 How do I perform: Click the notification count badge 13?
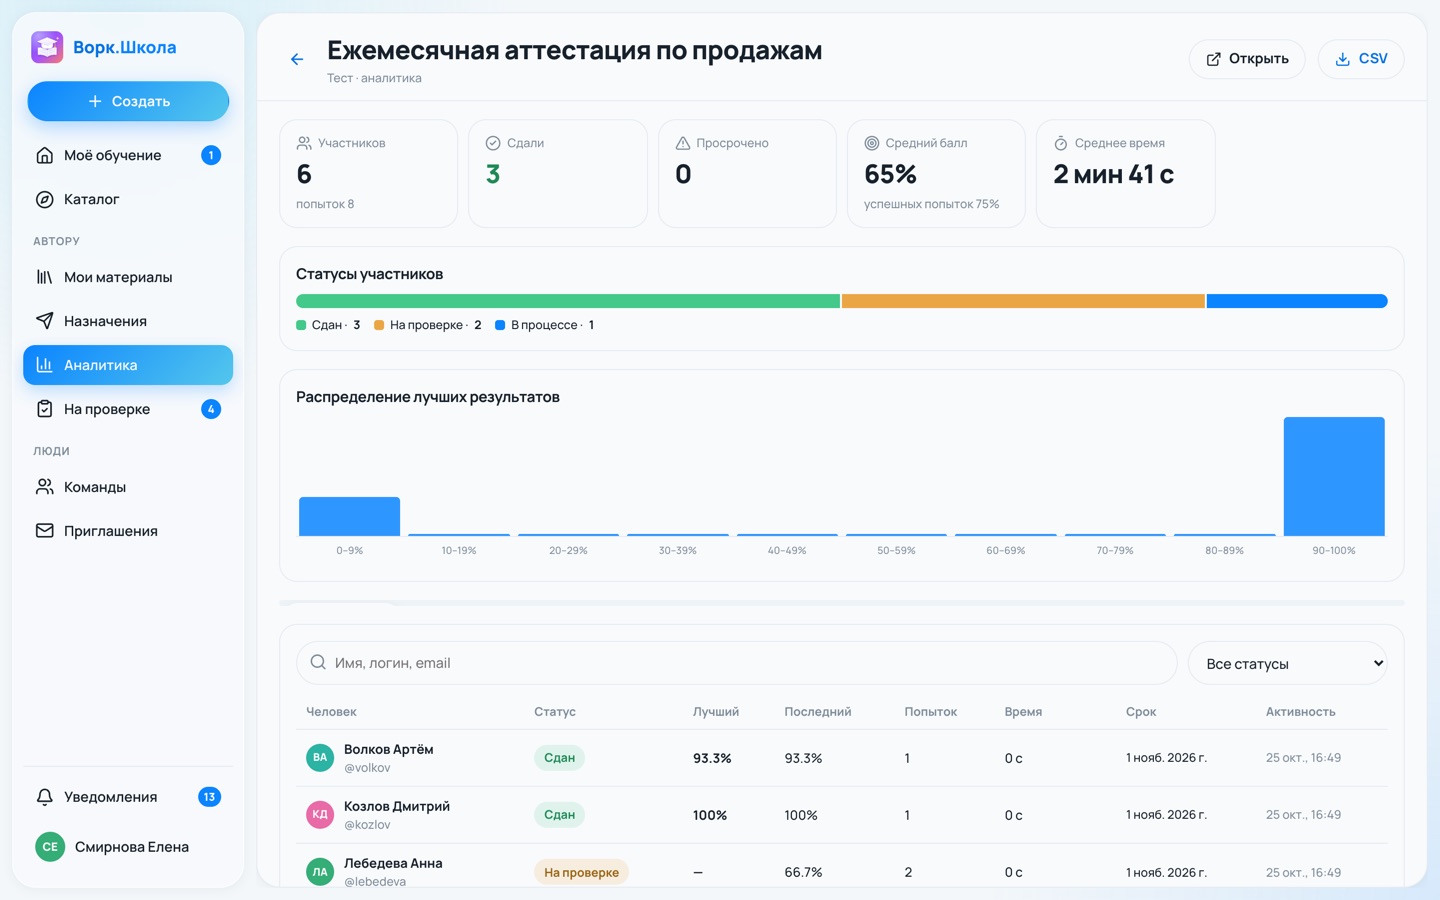click(209, 797)
